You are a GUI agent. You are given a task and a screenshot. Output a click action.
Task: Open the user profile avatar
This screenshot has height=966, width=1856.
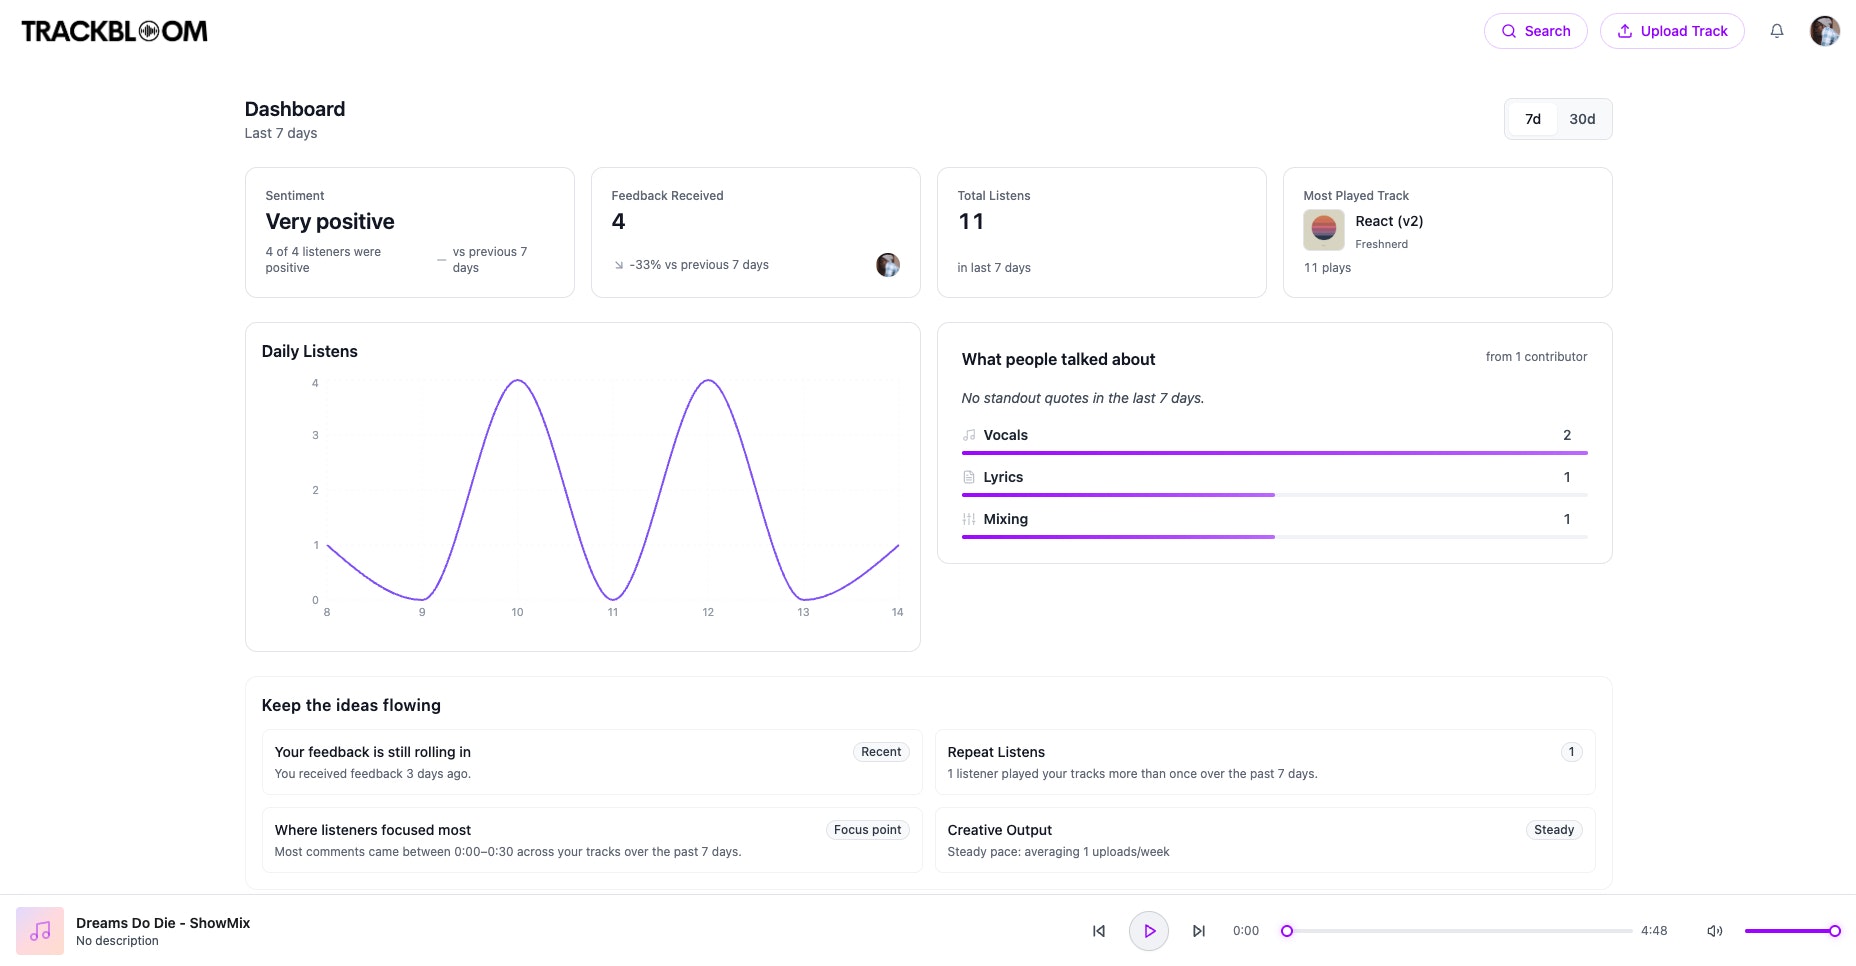coord(1825,31)
